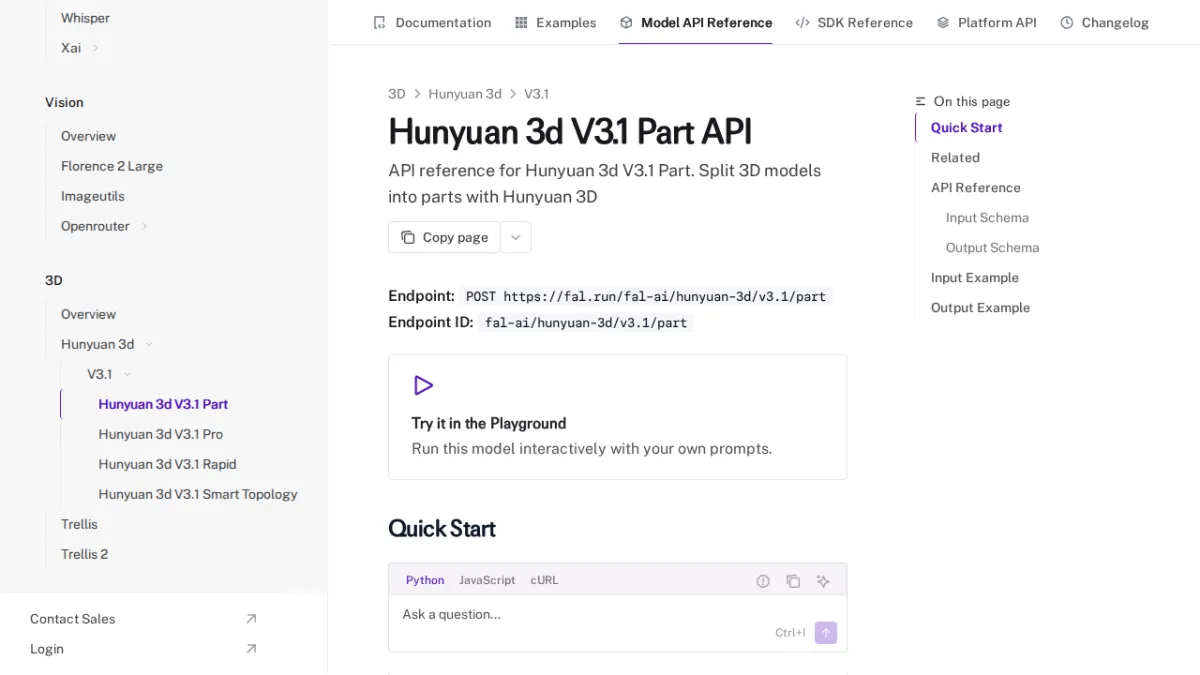
Task: Jump to Input Schema in page outline
Action: [x=987, y=217]
